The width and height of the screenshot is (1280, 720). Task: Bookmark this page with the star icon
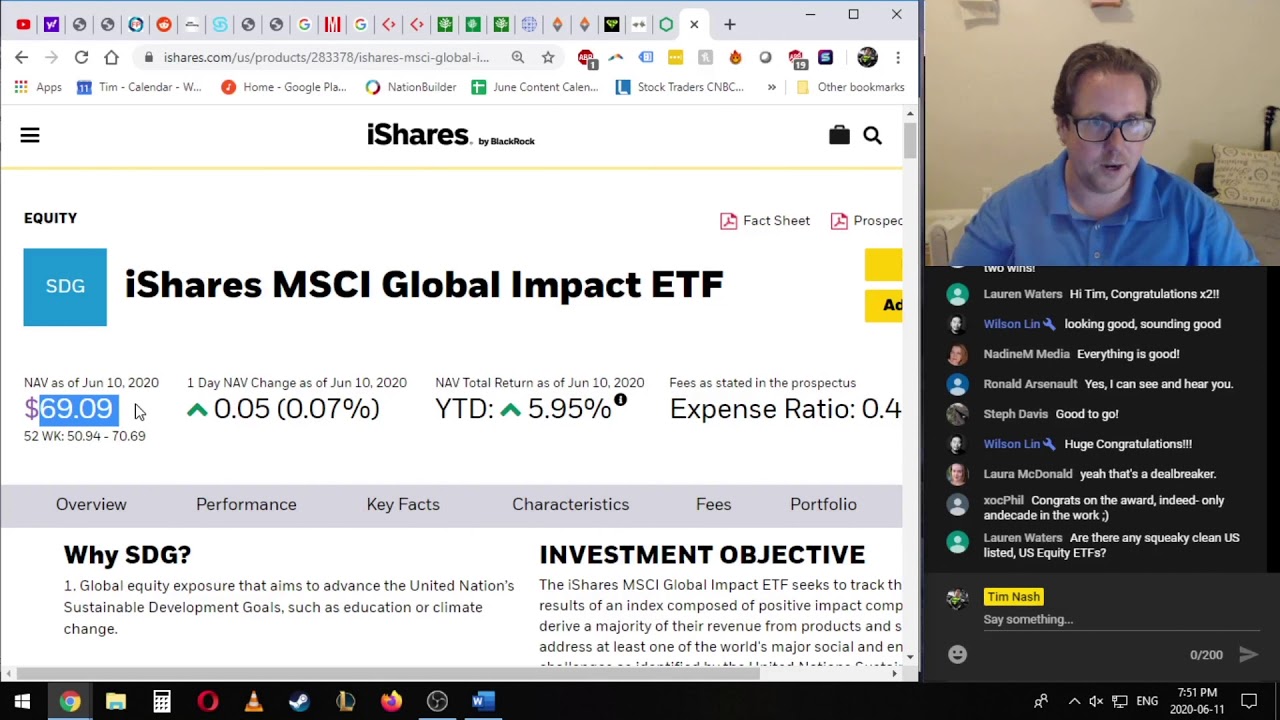point(548,57)
